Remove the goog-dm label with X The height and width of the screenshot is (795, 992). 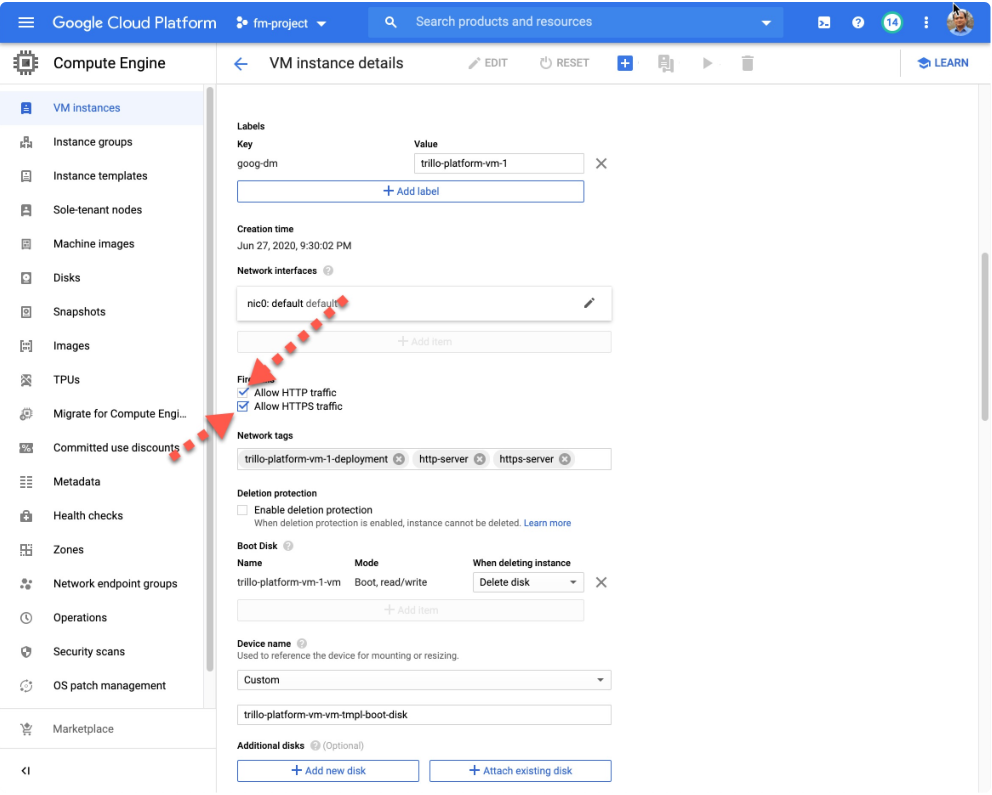(601, 164)
